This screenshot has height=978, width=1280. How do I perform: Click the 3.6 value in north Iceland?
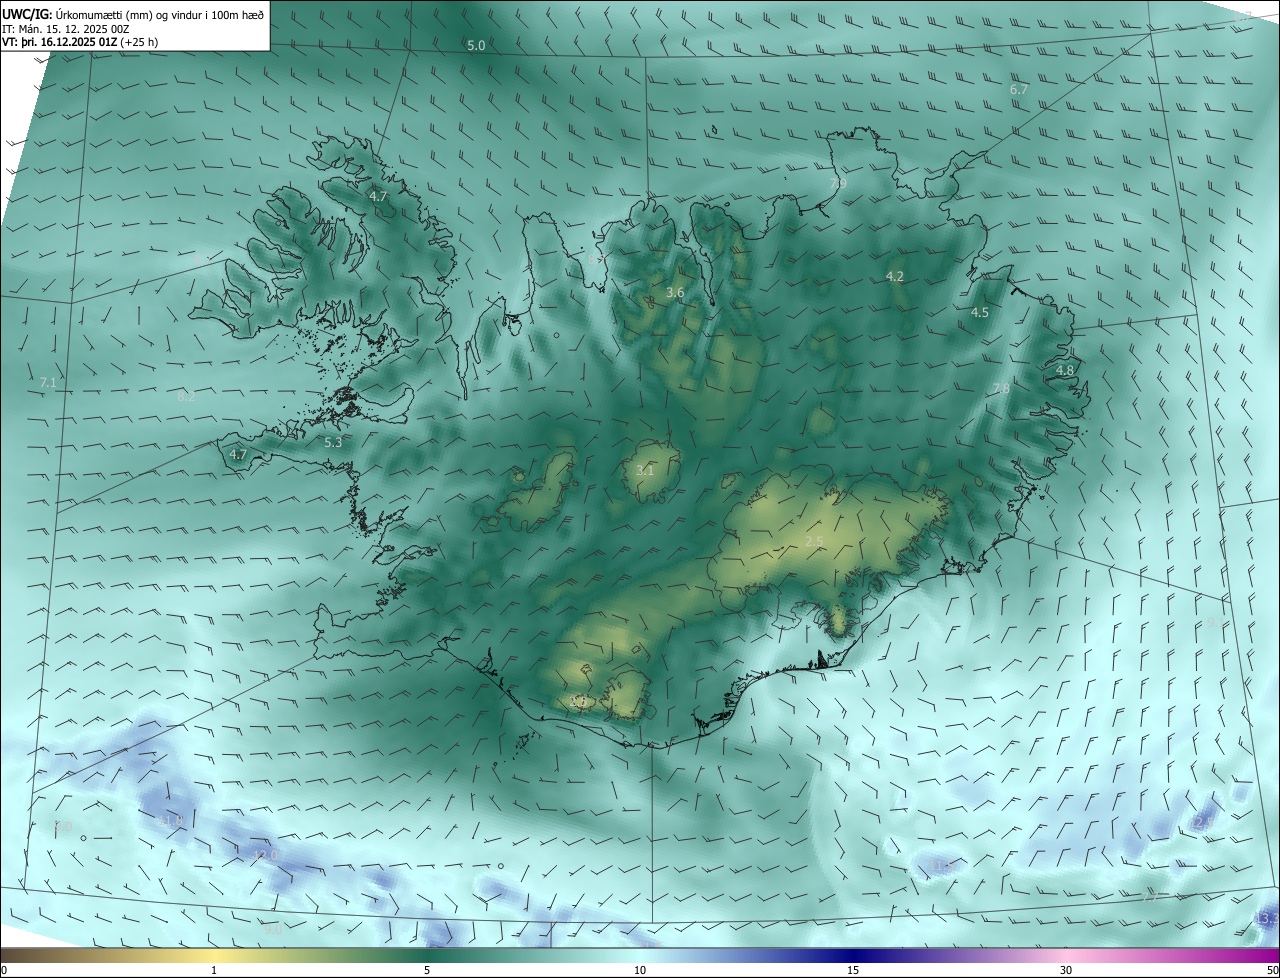pos(675,293)
